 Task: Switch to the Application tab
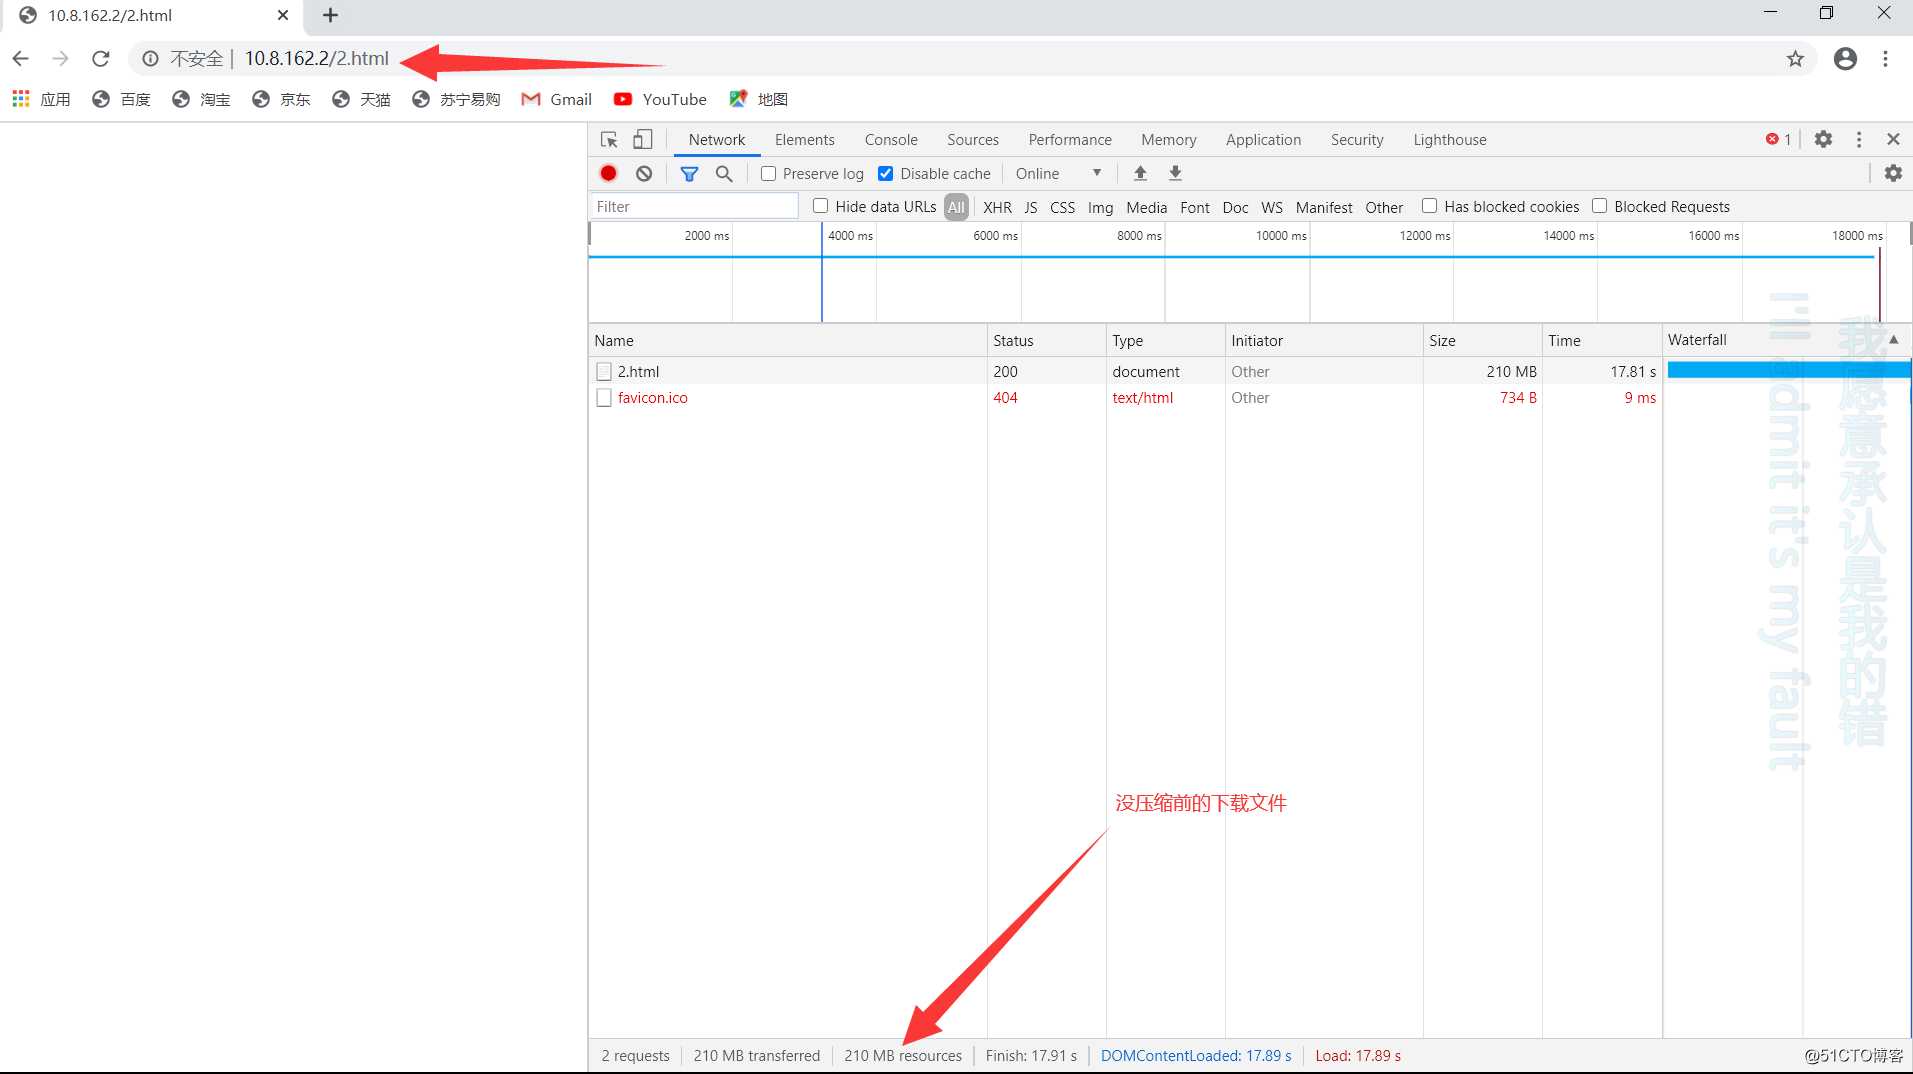pyautogui.click(x=1264, y=140)
